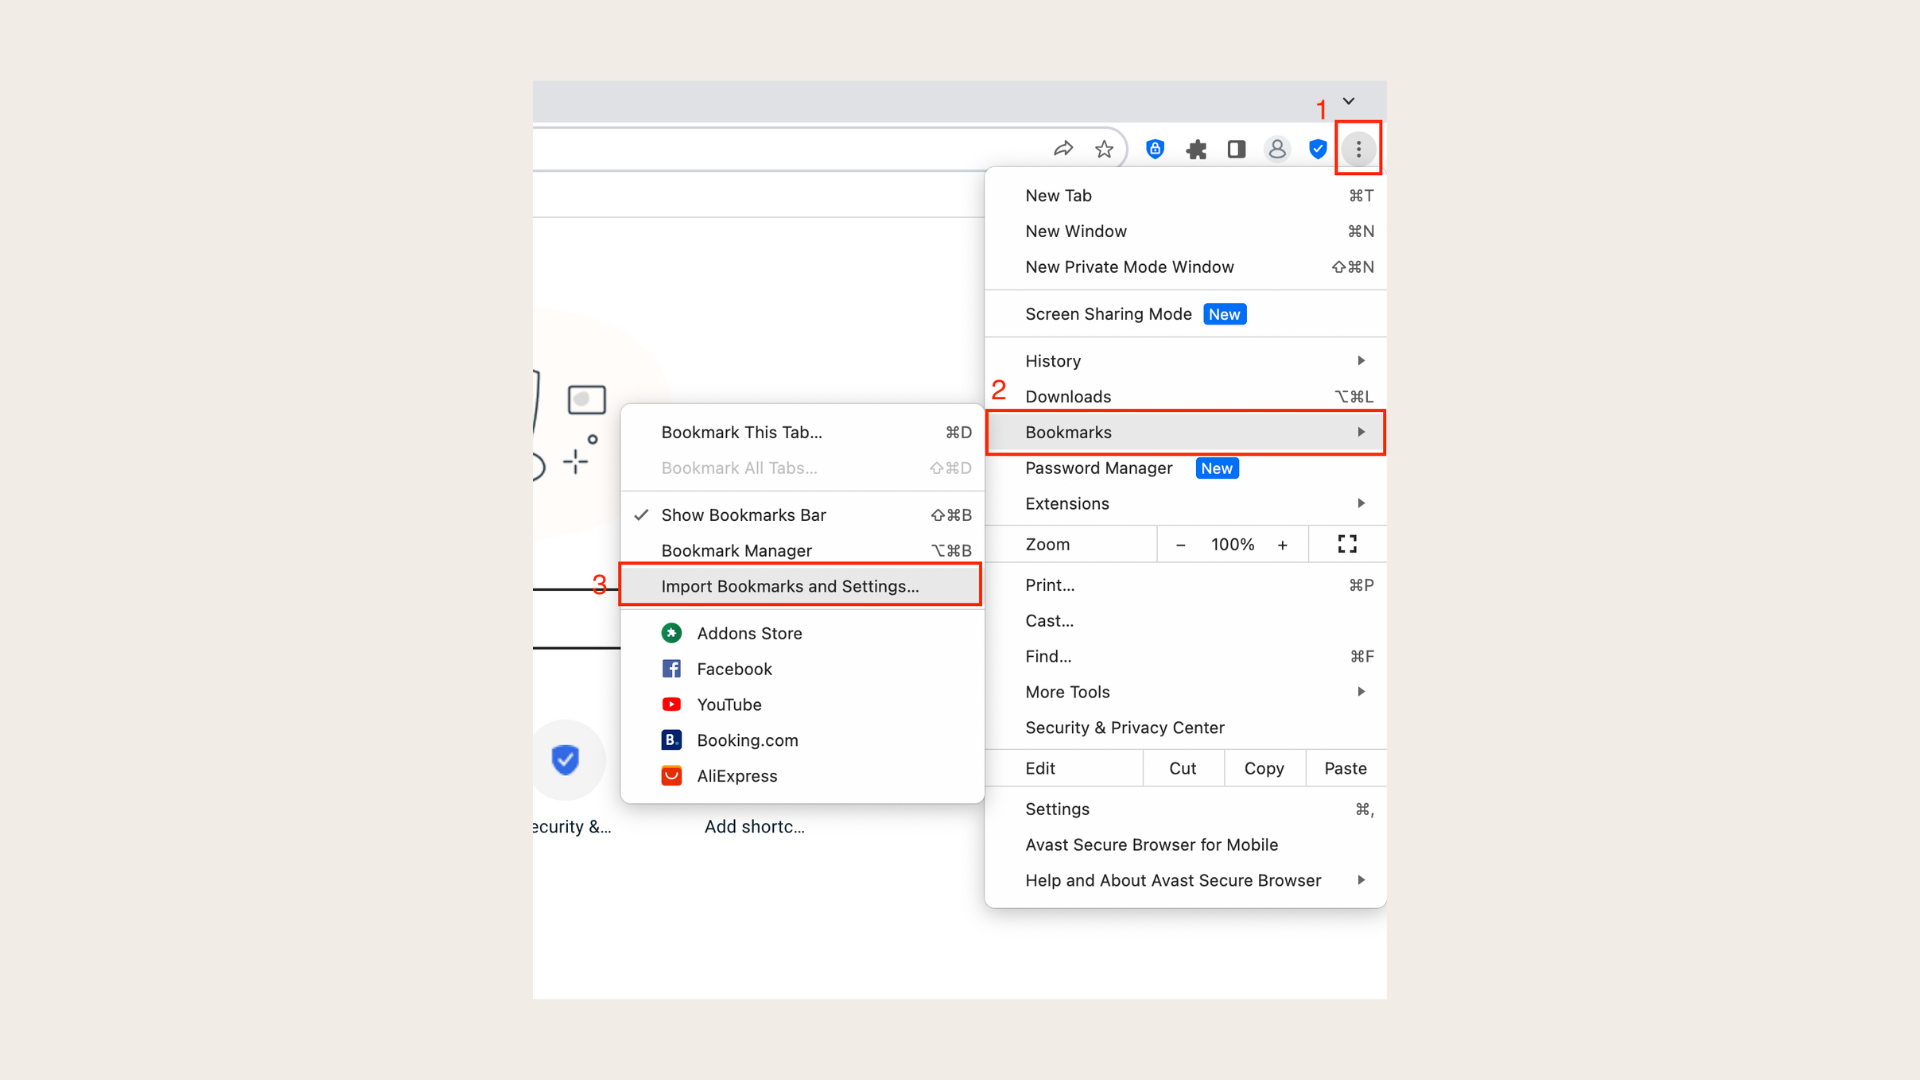Expand the Bookmarks submenu
The image size is (1920, 1080).
click(x=1186, y=432)
